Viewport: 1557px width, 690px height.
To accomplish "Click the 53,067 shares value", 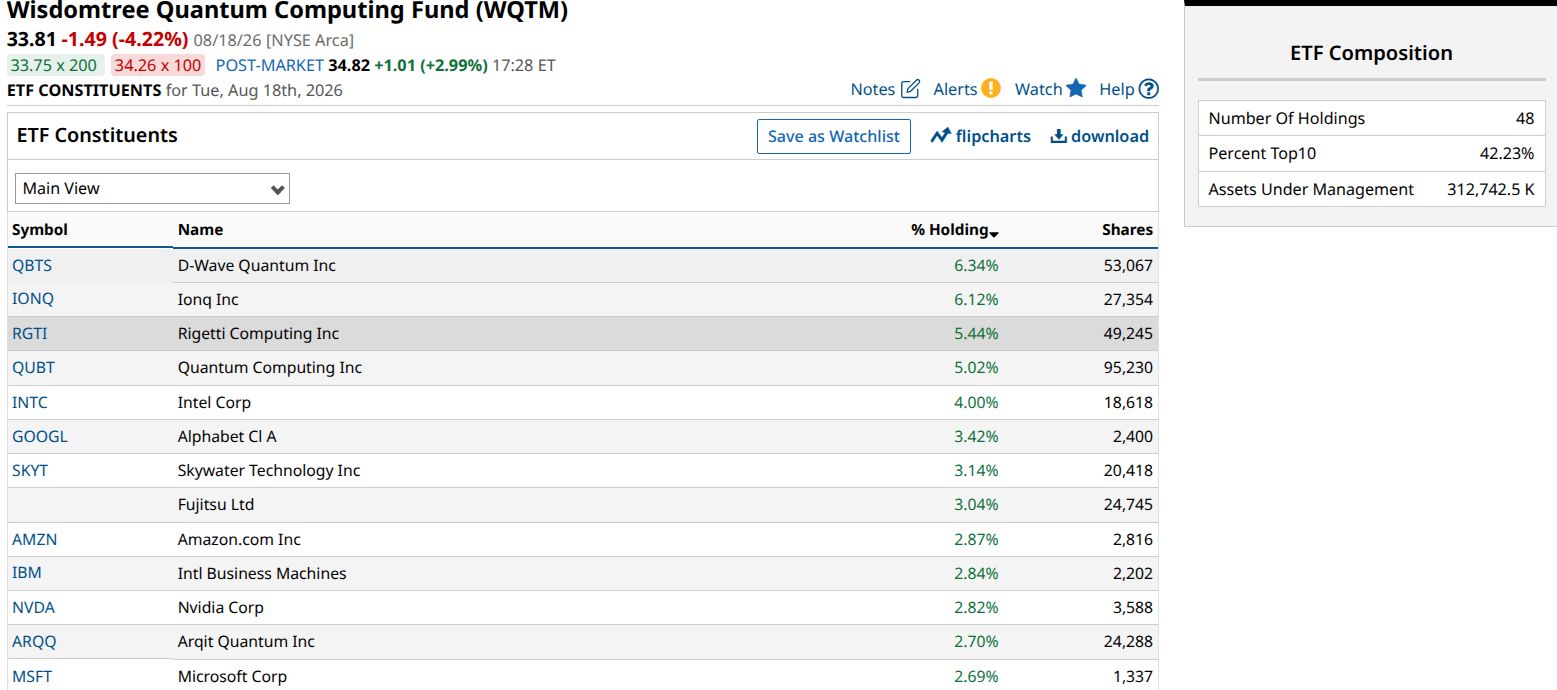I will [x=1128, y=265].
